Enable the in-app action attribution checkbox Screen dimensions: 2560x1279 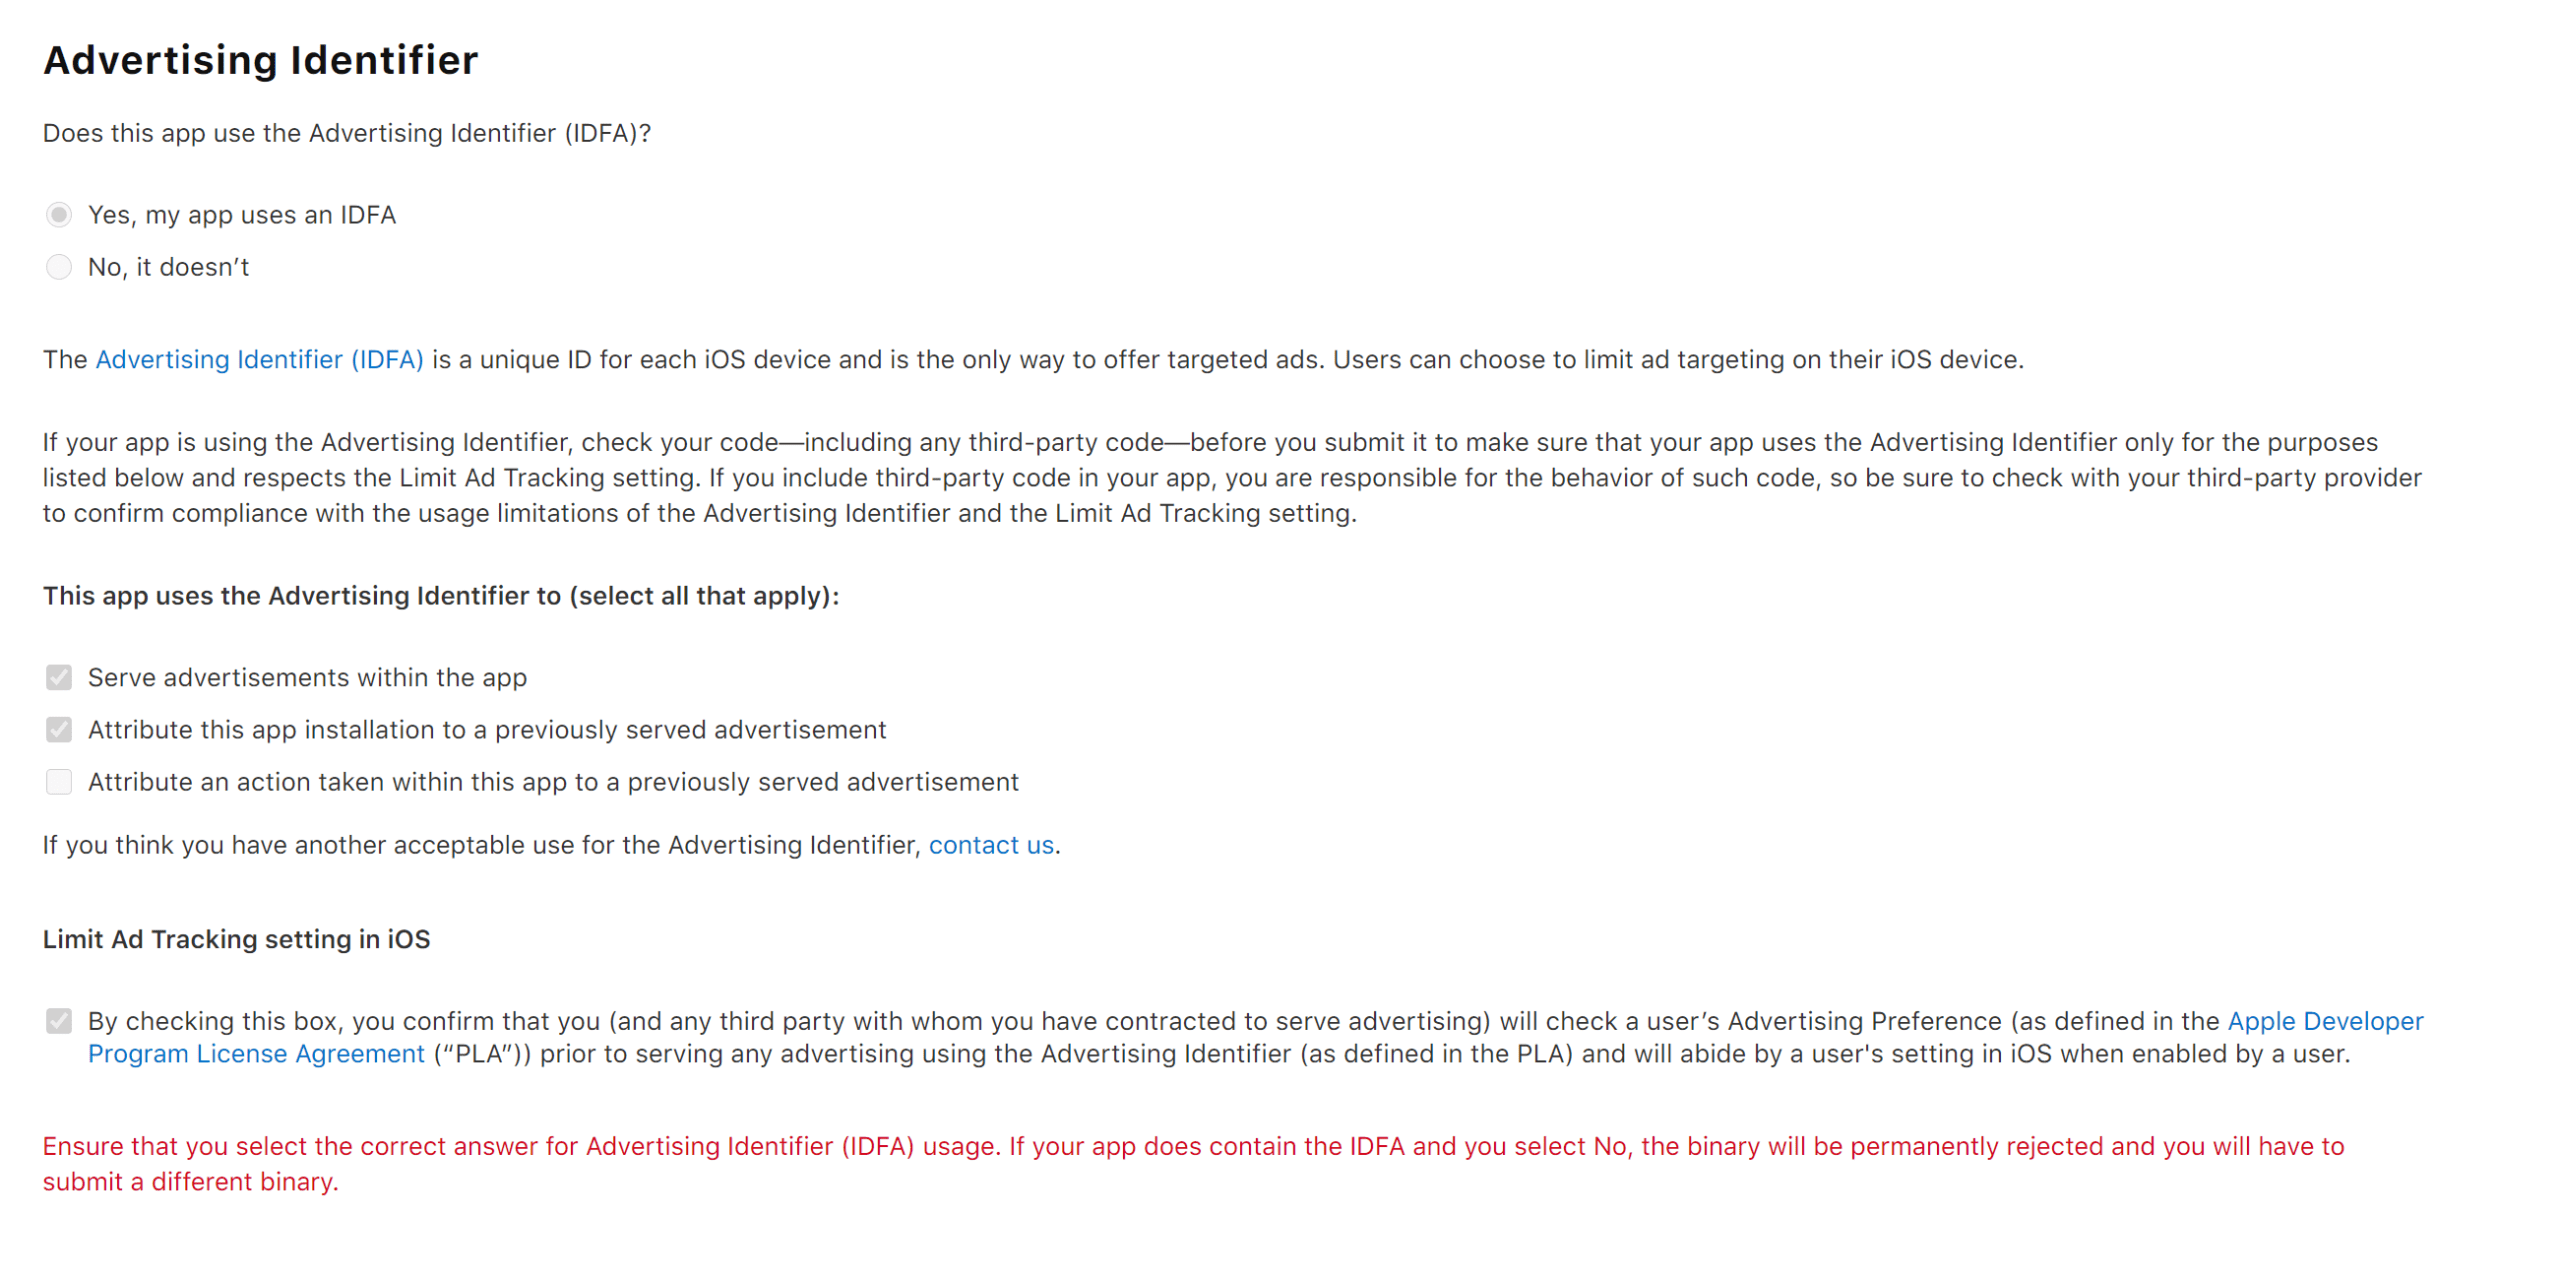tap(59, 782)
